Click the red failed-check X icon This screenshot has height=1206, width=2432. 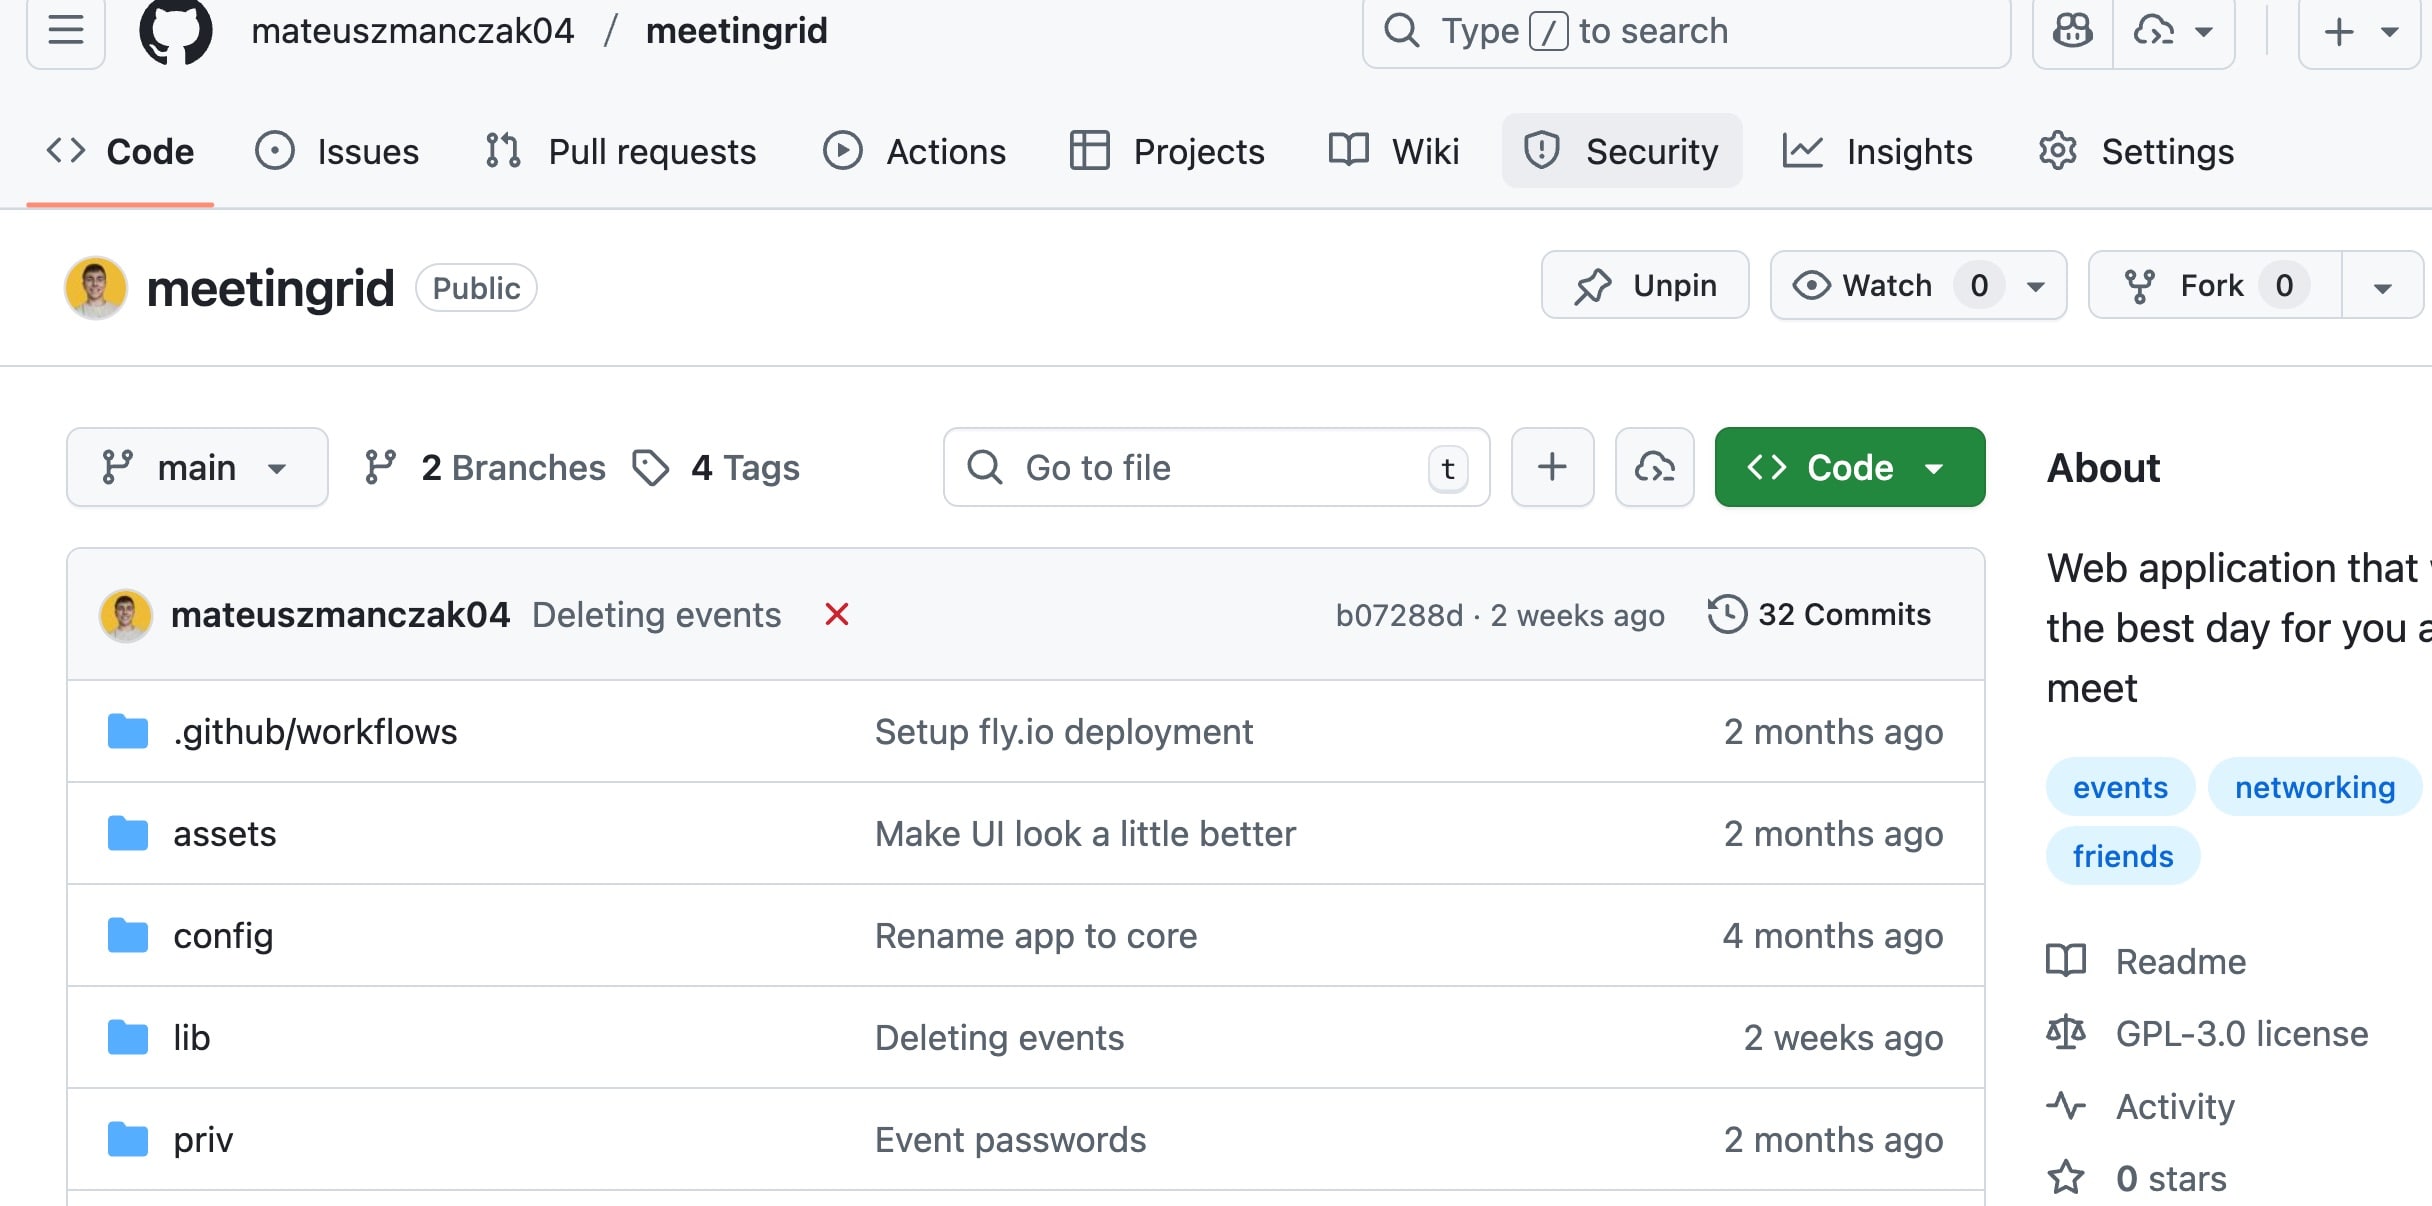(x=837, y=614)
